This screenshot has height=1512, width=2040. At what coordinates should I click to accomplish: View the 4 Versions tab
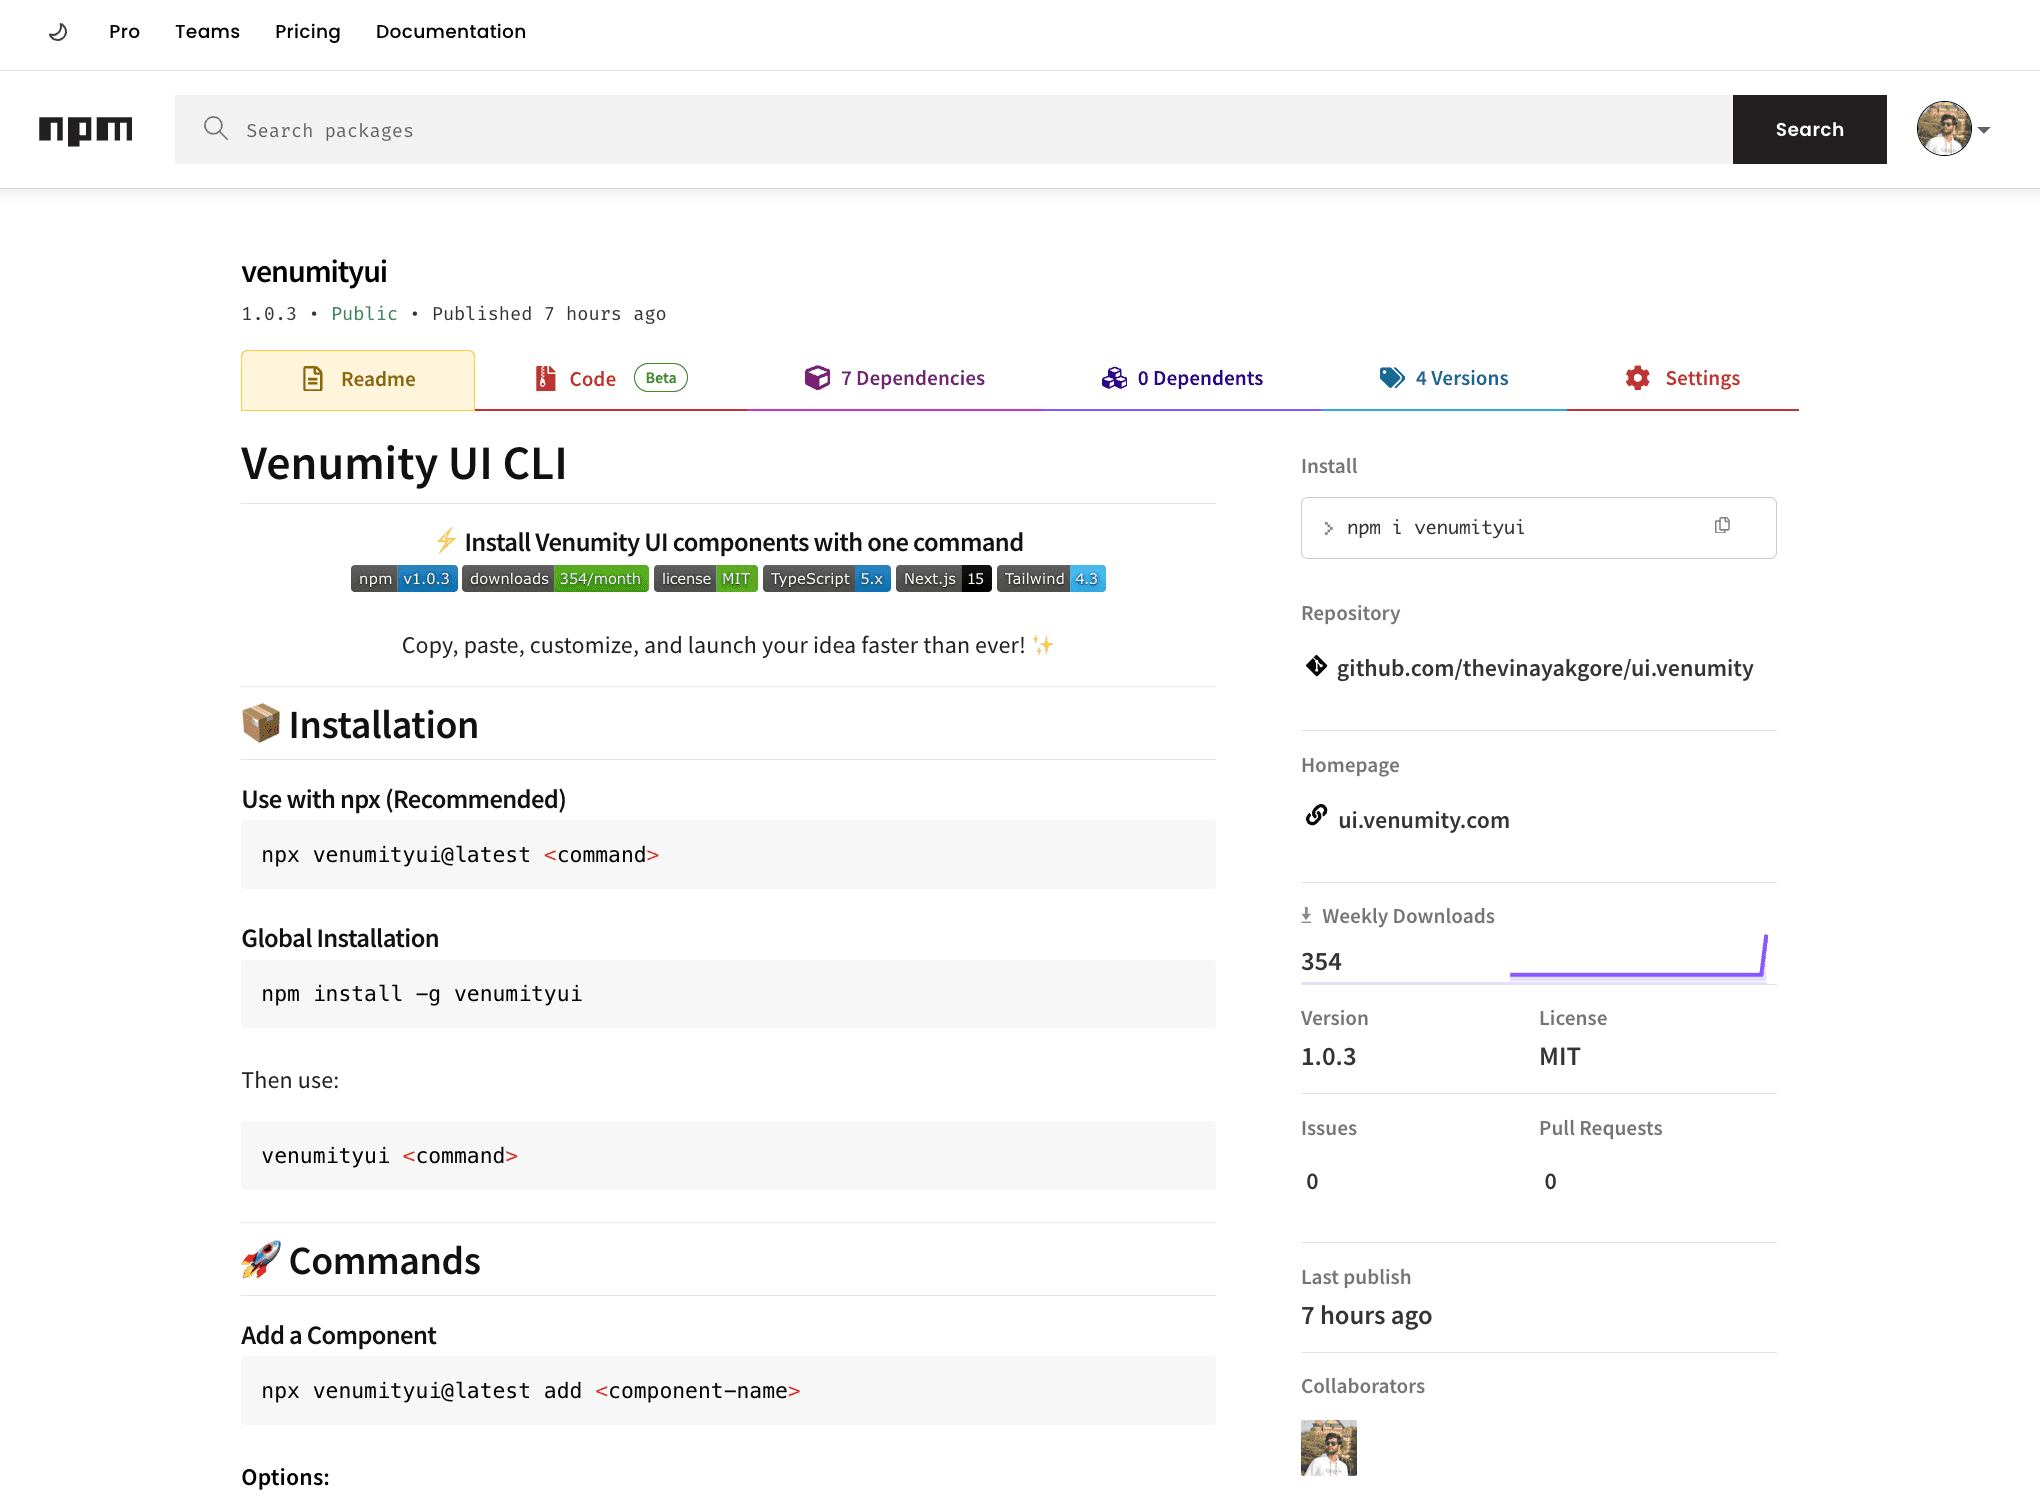[x=1444, y=379]
